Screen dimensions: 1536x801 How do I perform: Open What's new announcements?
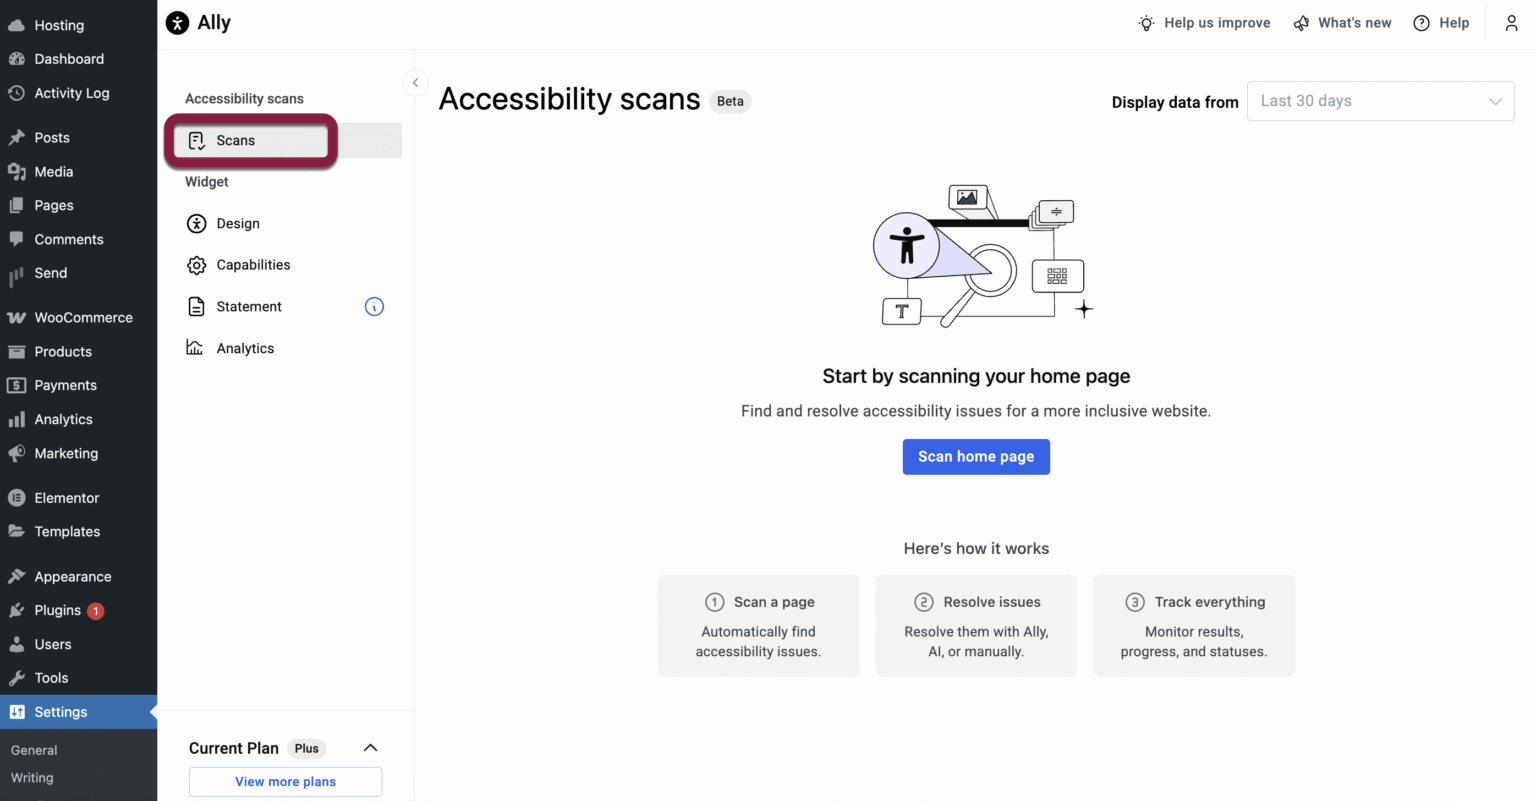point(1342,22)
